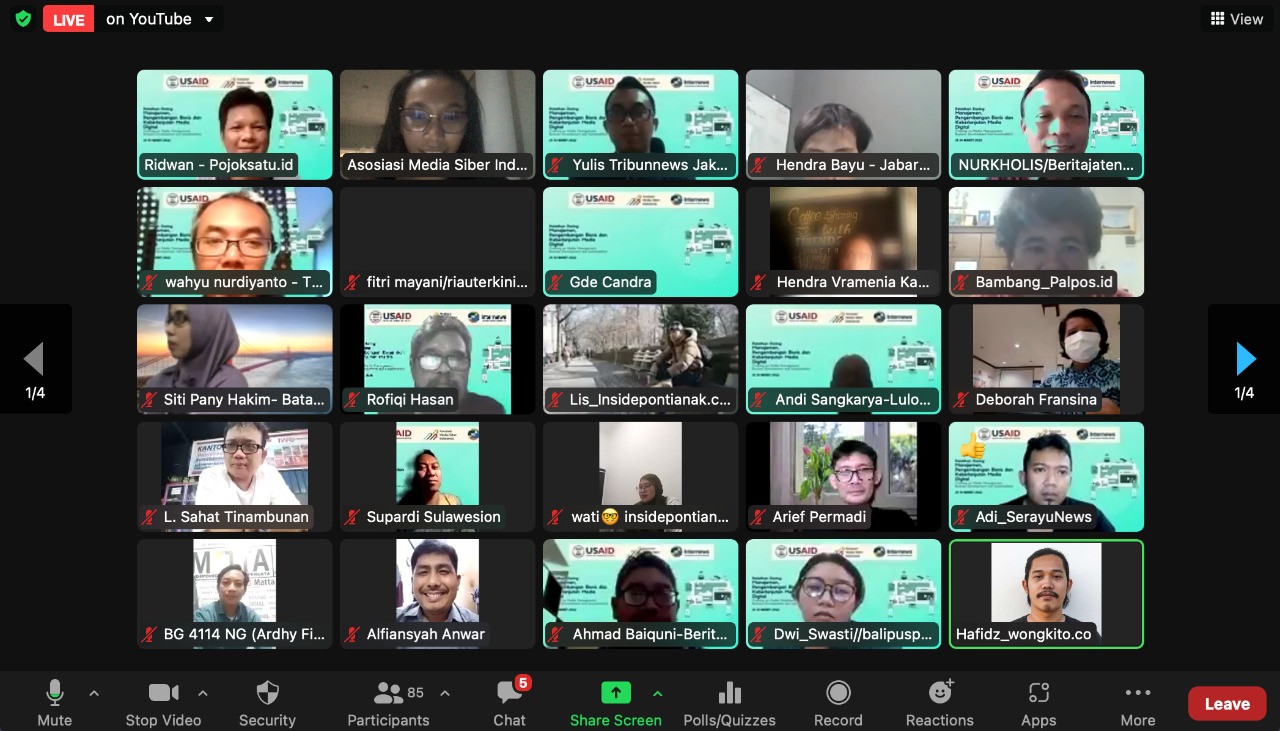Viewport: 1280px width, 731px height.
Task: Start recording with the Record button
Action: 838,703
